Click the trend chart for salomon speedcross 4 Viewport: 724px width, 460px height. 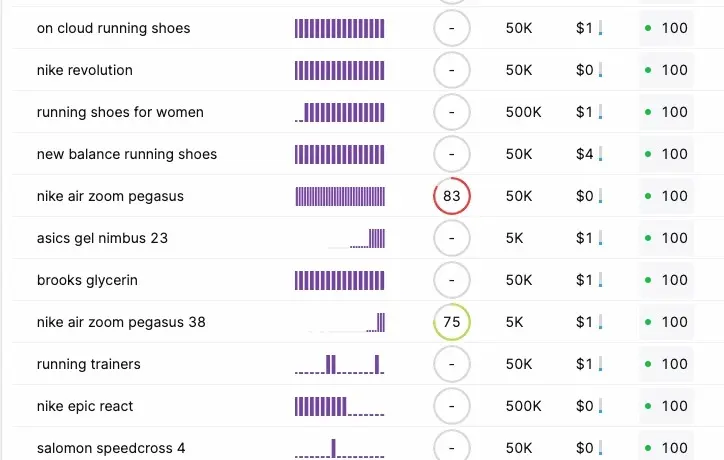(x=339, y=447)
